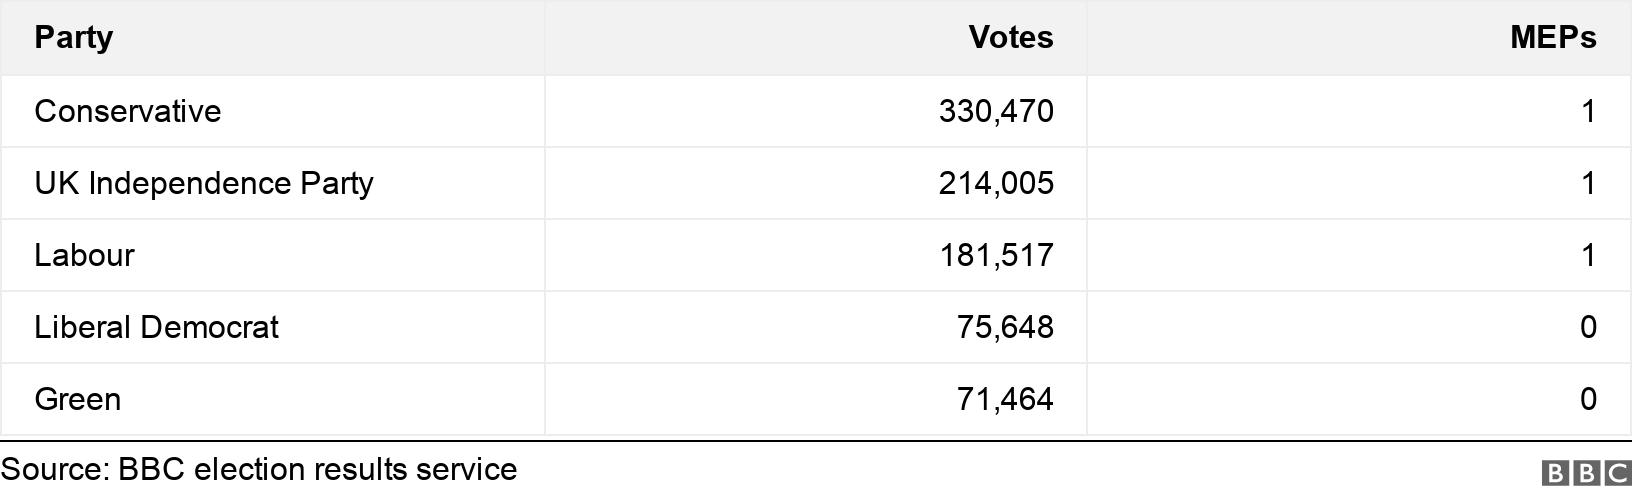Select the 75,648 votes value
The height and width of the screenshot is (496, 1632).
point(1005,327)
